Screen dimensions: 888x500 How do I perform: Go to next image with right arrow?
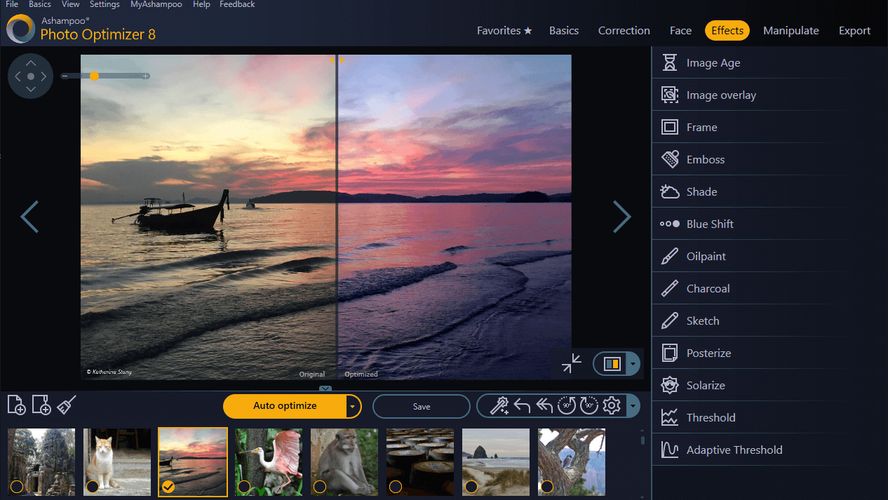tap(621, 216)
